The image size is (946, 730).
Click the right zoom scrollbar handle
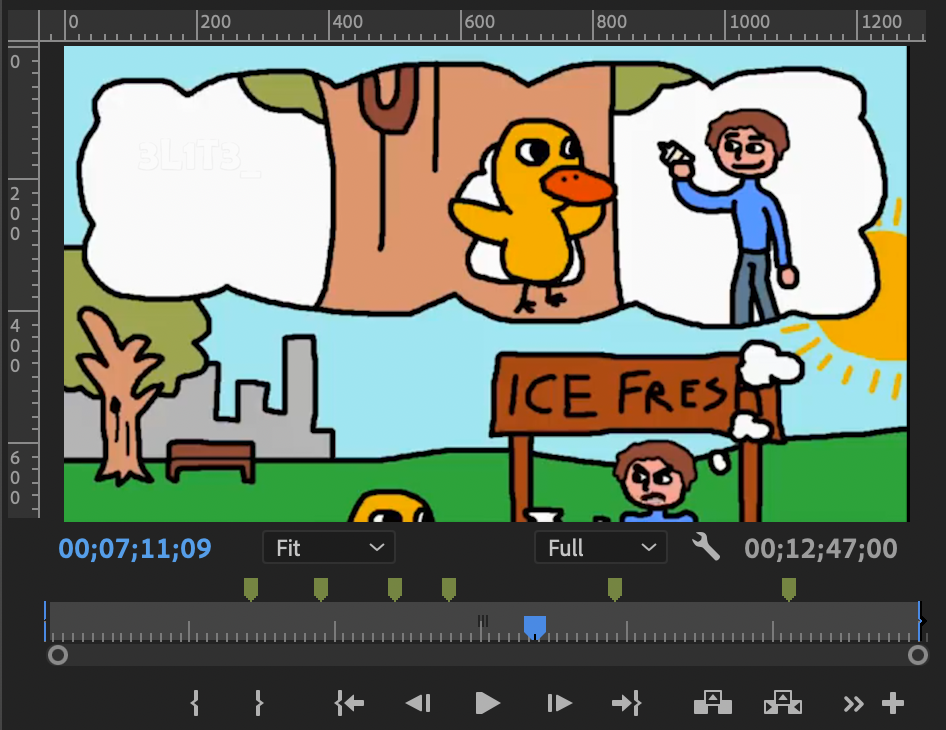pyautogui.click(x=918, y=655)
